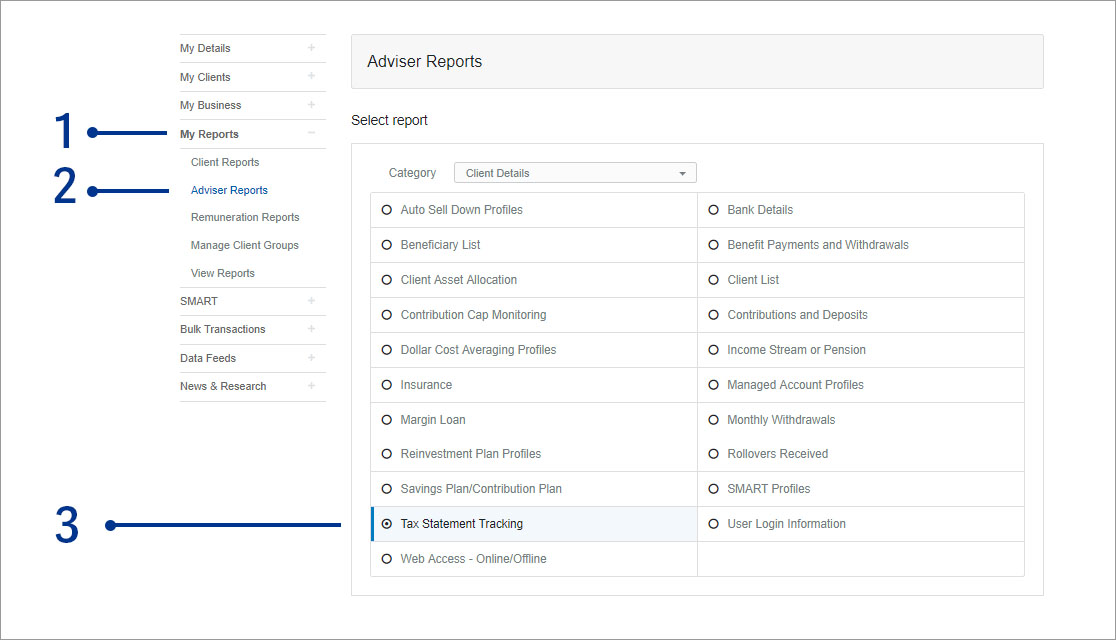Screen dimensions: 1116x640
Task: Pick Client Asset Allocation report
Action: [x=387, y=280]
